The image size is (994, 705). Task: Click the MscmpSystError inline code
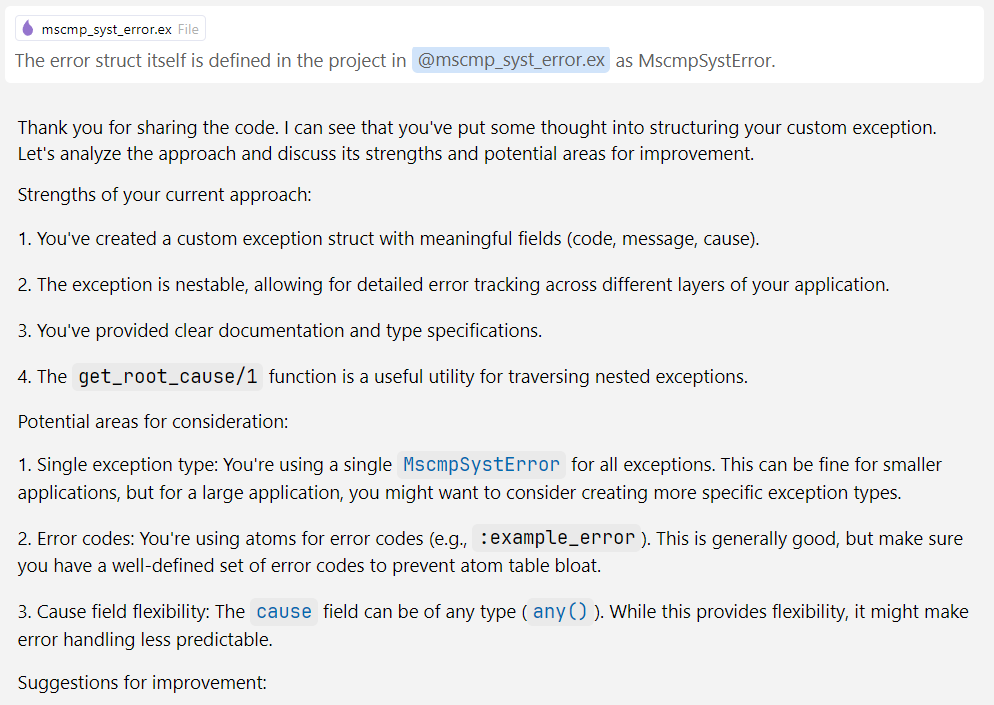pos(482,465)
